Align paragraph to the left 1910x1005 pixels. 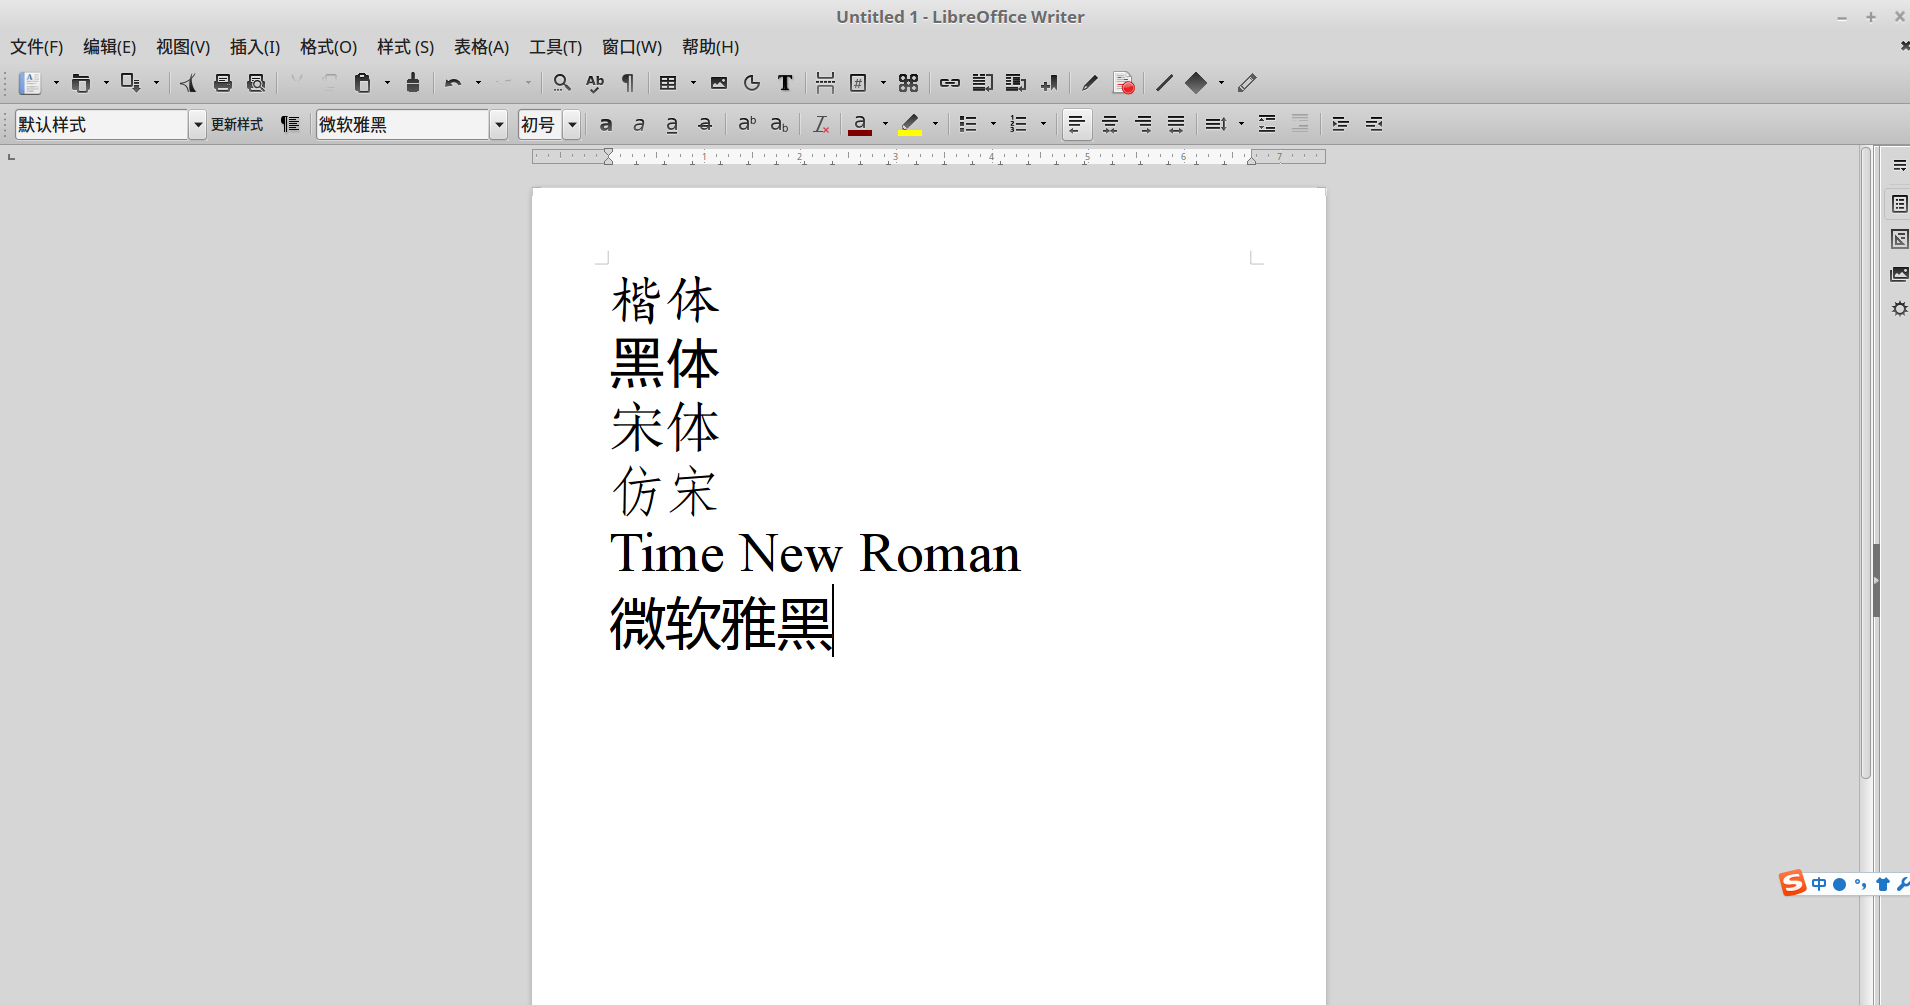click(1077, 124)
